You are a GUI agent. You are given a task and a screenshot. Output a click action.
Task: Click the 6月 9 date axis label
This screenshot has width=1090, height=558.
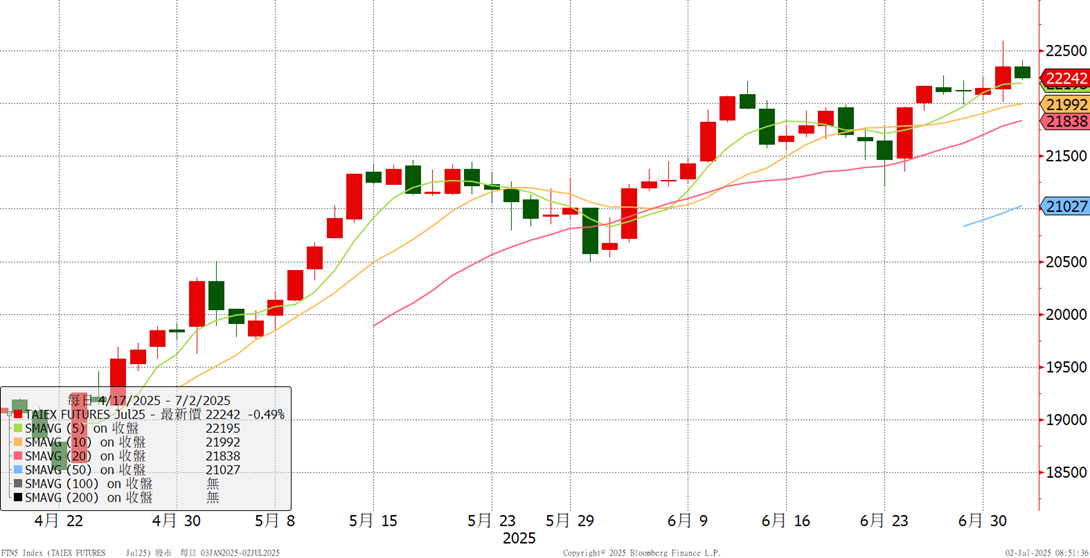pyautogui.click(x=688, y=521)
